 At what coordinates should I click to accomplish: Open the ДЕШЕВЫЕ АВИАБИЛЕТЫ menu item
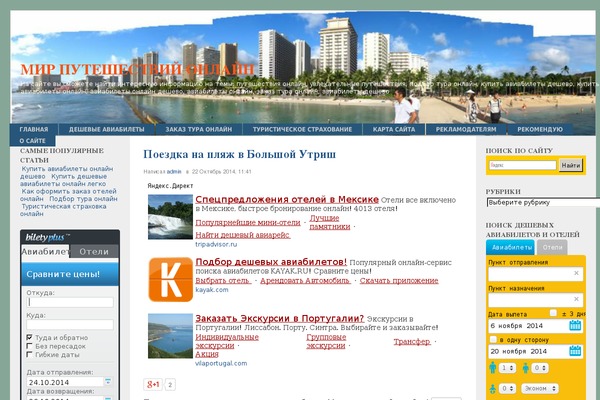[x=106, y=129]
